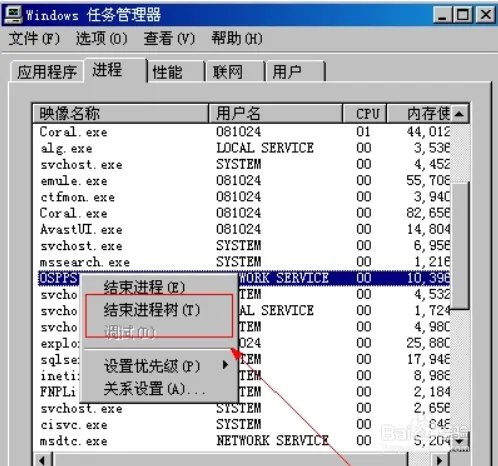Click the vertical scrollbar thumb
The width and height of the screenshot is (498, 466).
[x=460, y=246]
